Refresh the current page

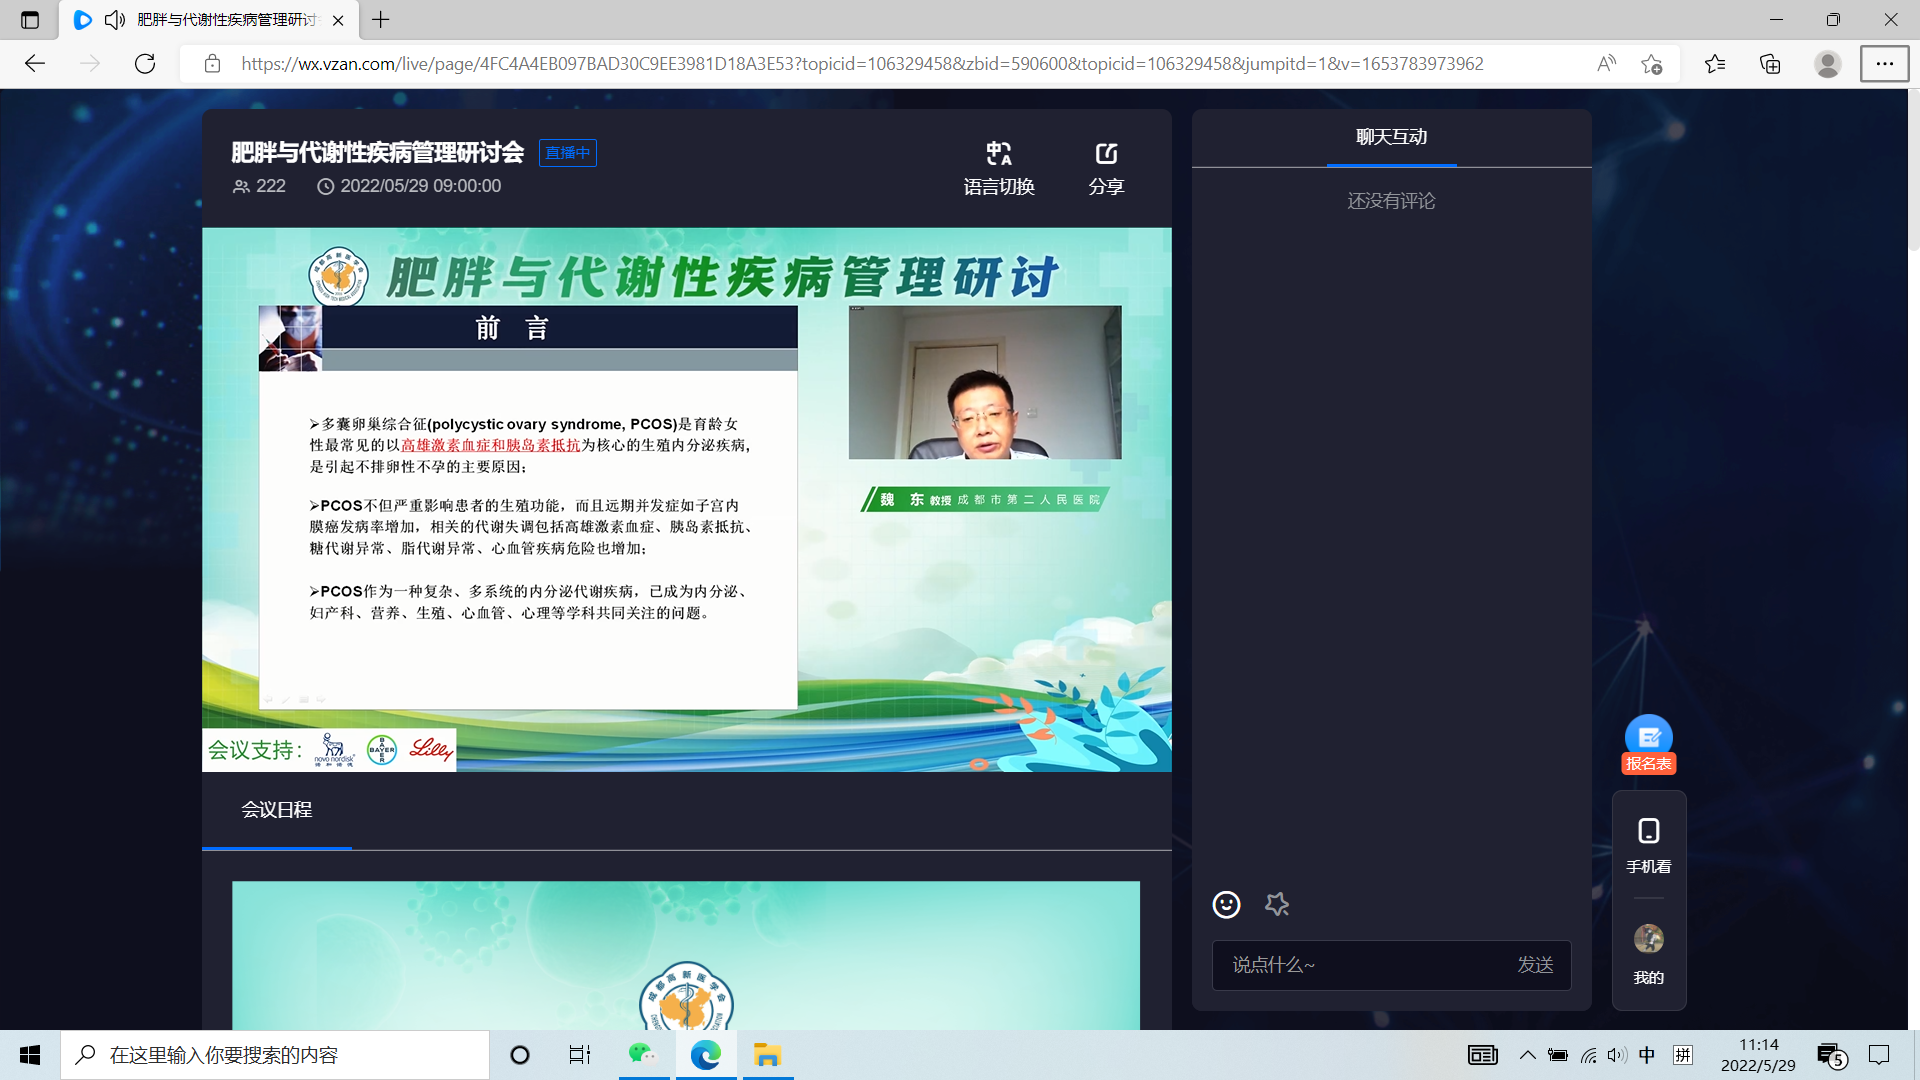145,64
